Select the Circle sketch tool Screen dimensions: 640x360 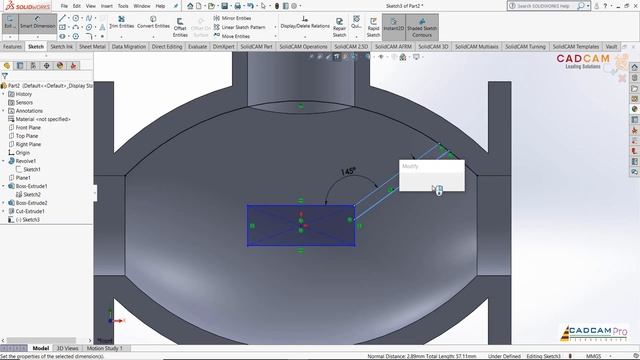coord(76,18)
